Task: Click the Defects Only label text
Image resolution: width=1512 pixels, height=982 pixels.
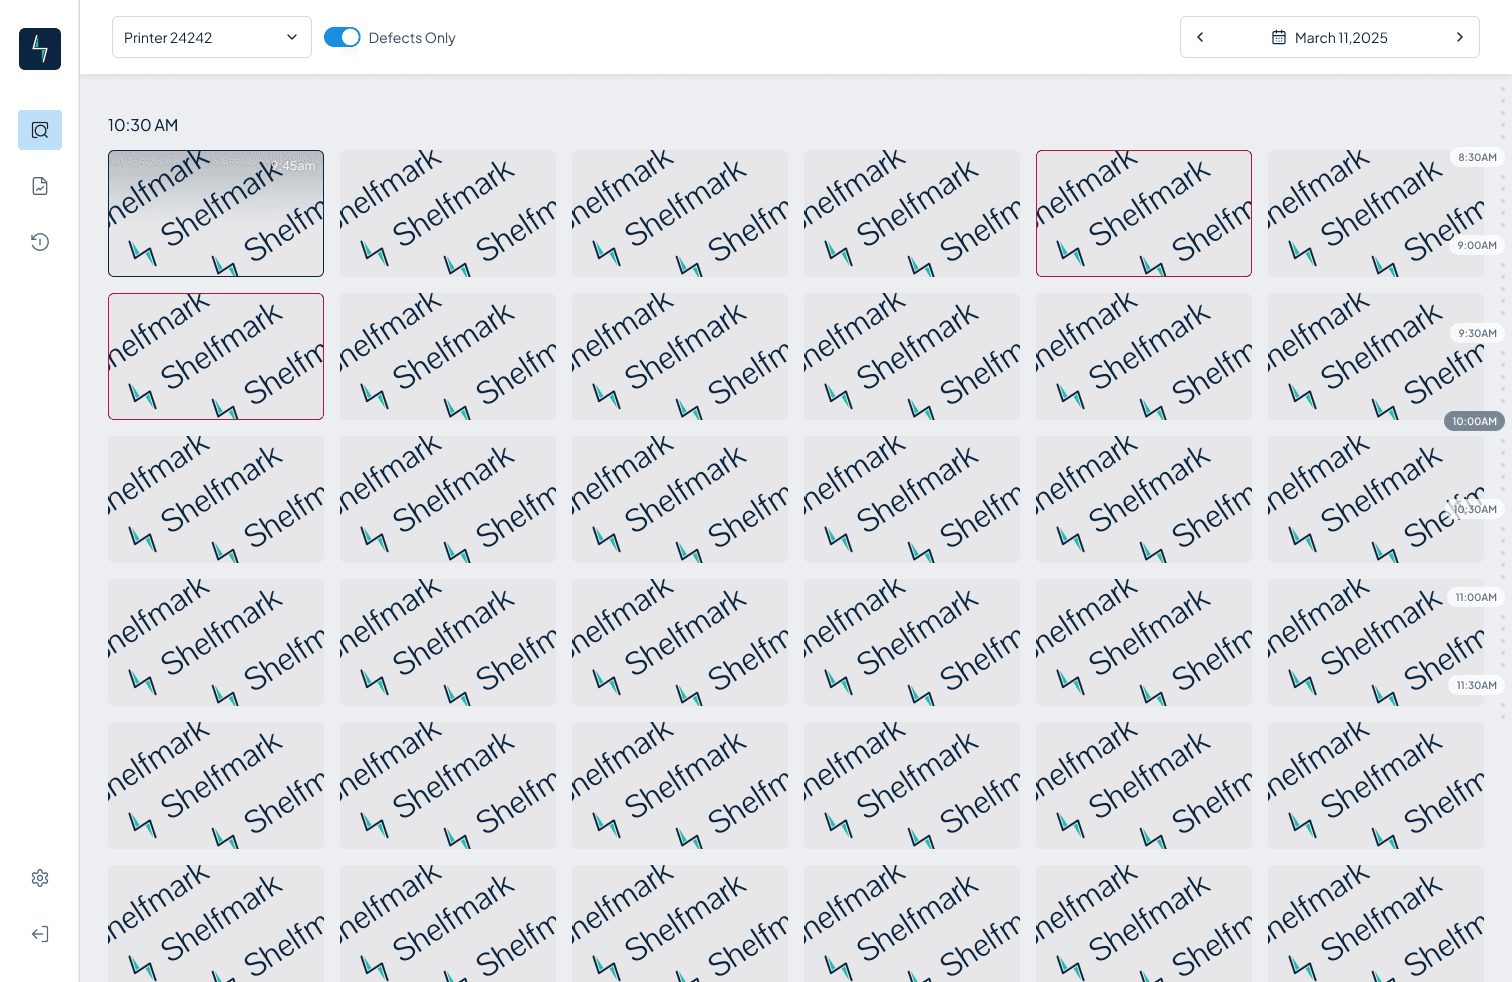Action: click(x=412, y=38)
